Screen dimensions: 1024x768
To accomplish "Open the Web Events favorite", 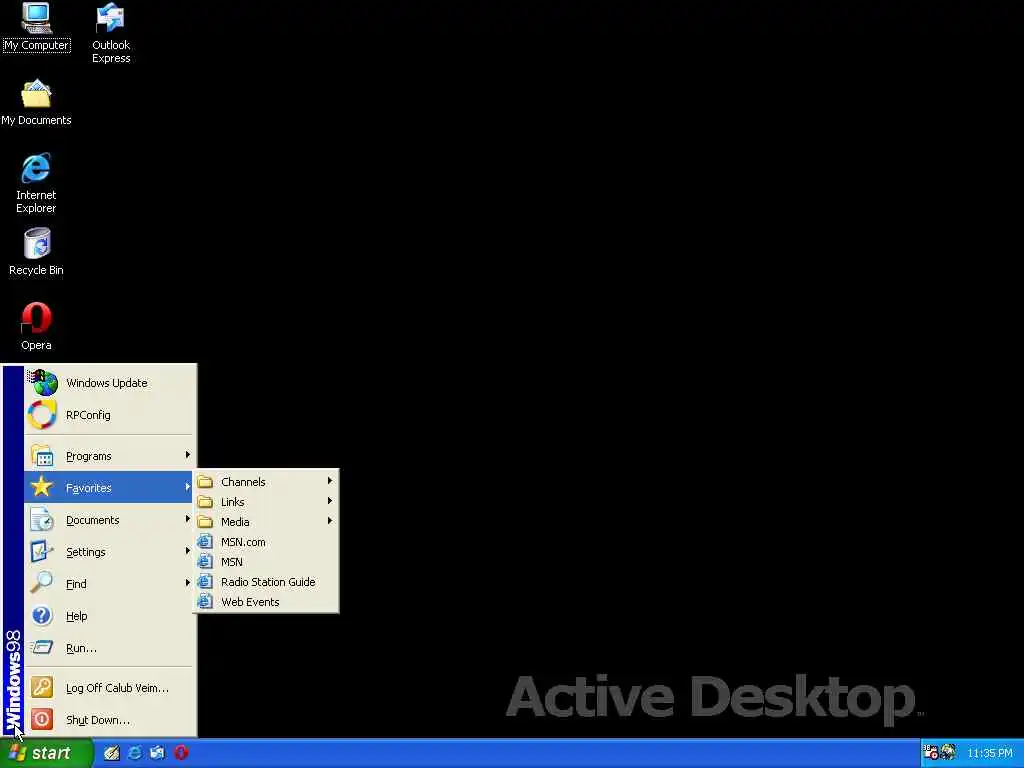I will point(266,602).
